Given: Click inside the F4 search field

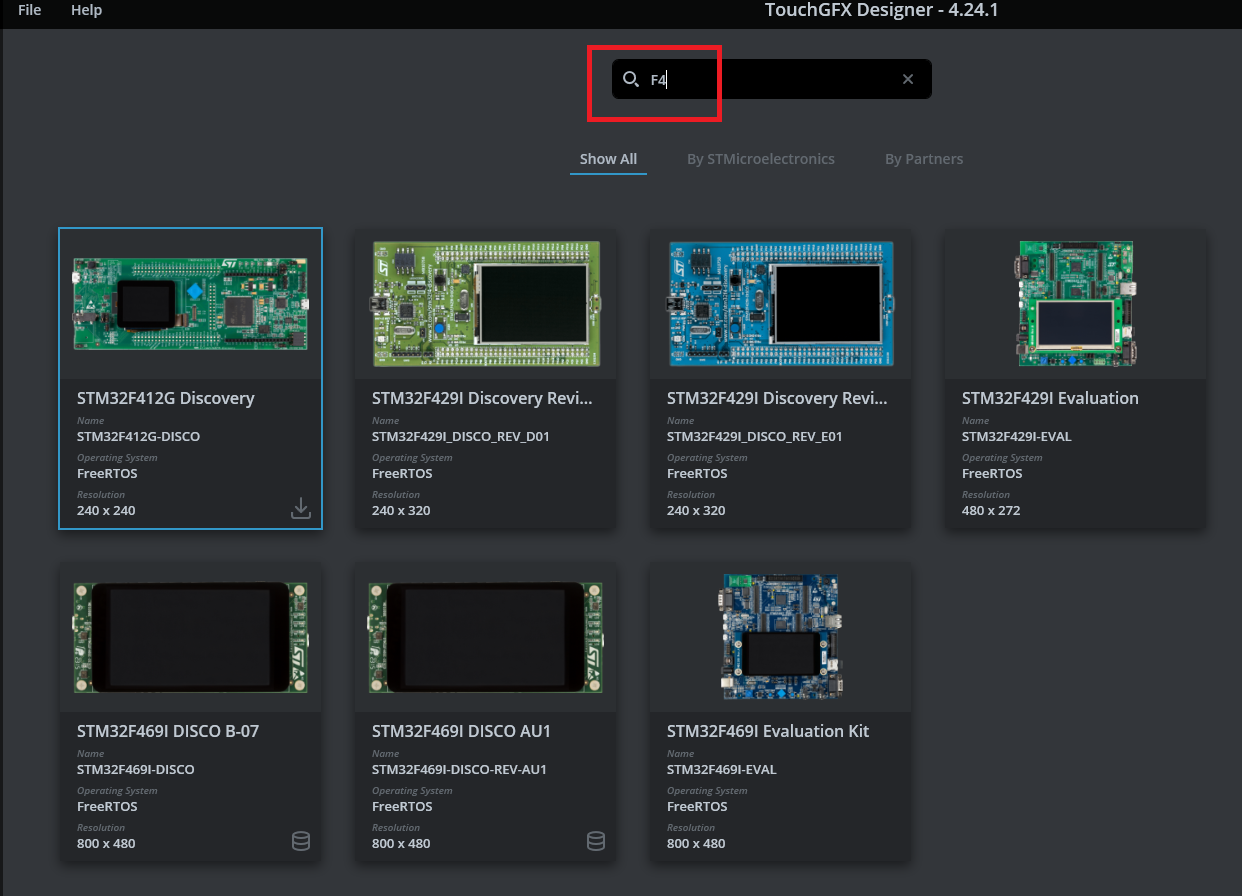Looking at the screenshot, I should click(770, 79).
